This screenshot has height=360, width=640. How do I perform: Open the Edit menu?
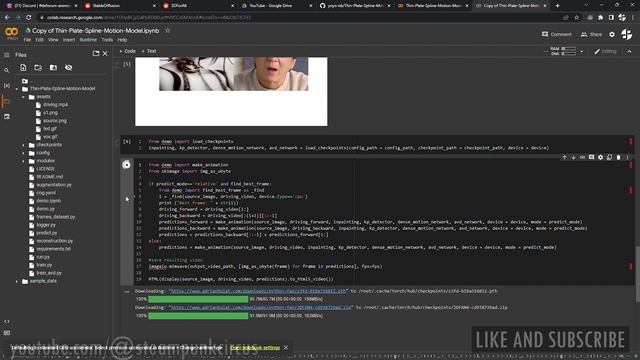(x=39, y=40)
